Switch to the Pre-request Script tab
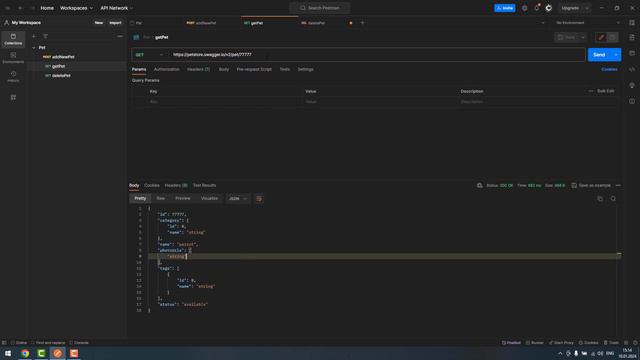 point(254,69)
